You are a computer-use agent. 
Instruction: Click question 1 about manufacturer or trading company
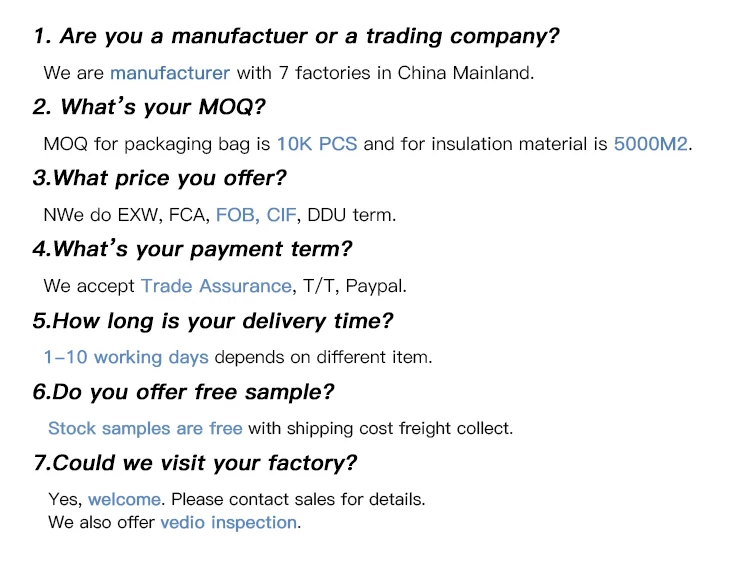point(296,37)
